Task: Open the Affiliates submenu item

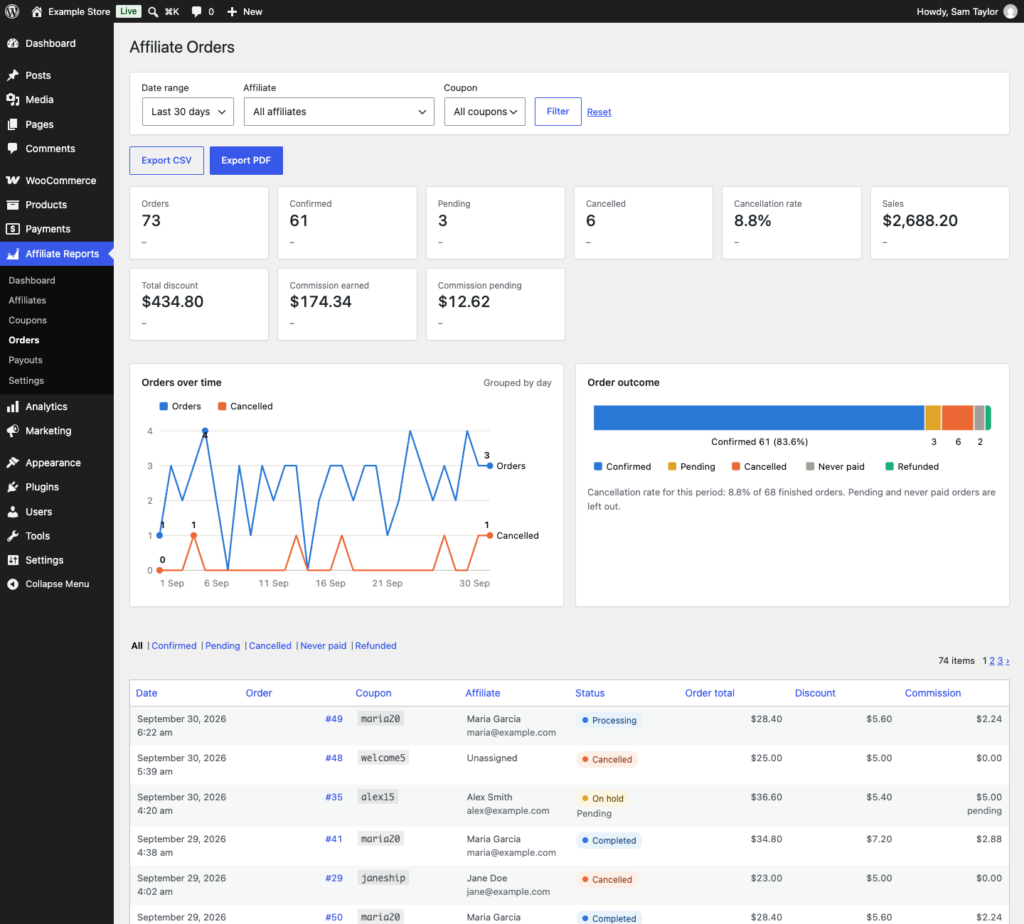Action: tap(27, 300)
